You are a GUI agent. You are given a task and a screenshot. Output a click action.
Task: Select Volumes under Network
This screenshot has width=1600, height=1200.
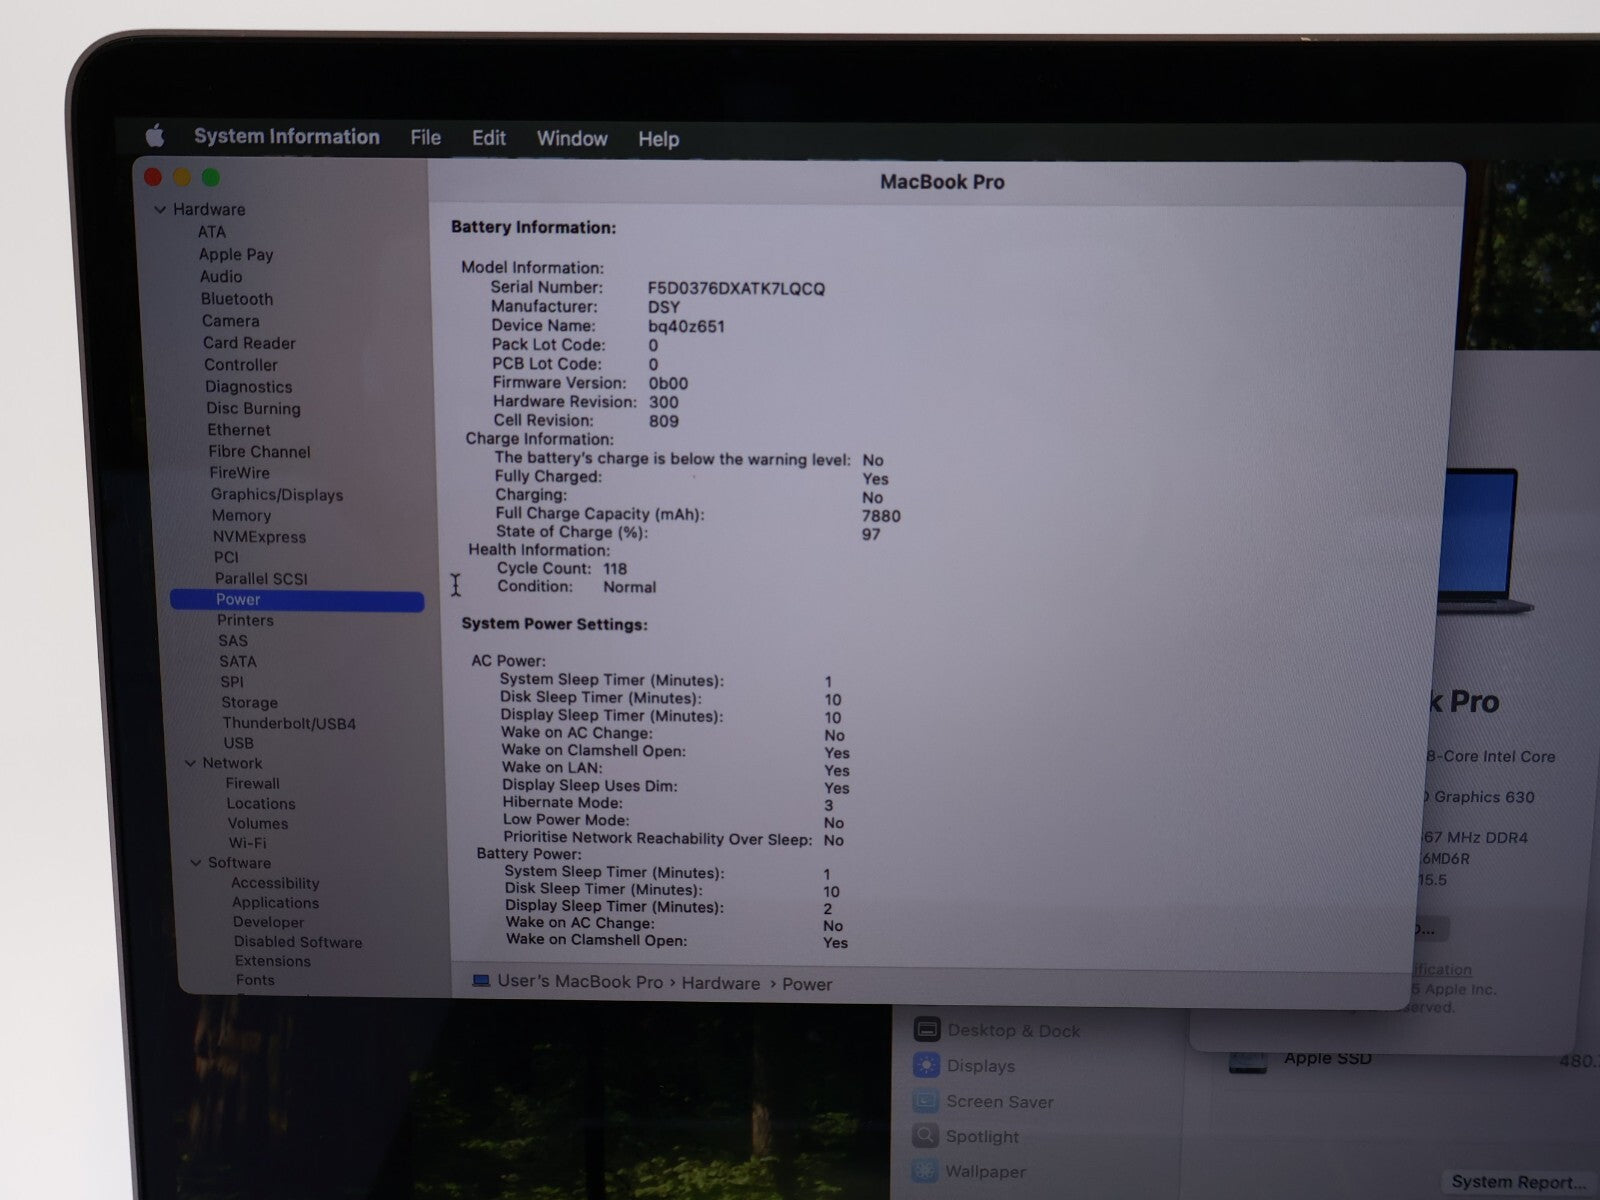pyautogui.click(x=257, y=824)
